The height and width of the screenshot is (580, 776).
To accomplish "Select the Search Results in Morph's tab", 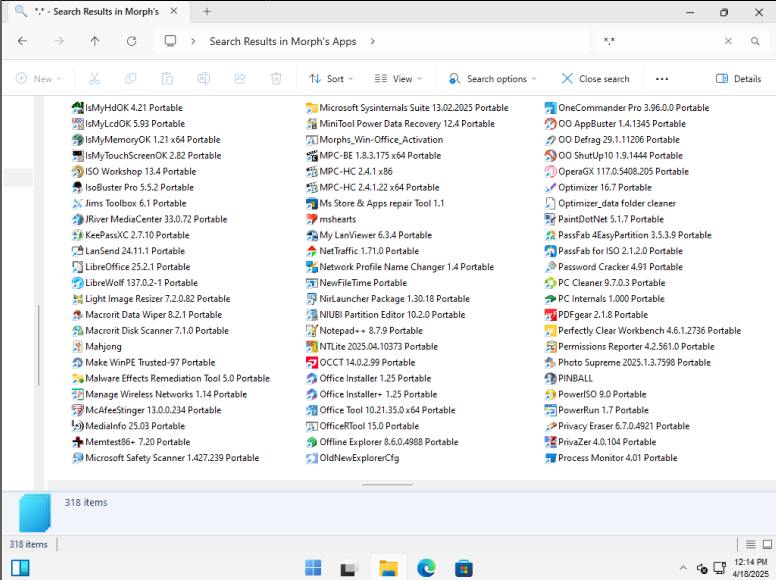I will pyautogui.click(x=97, y=11).
